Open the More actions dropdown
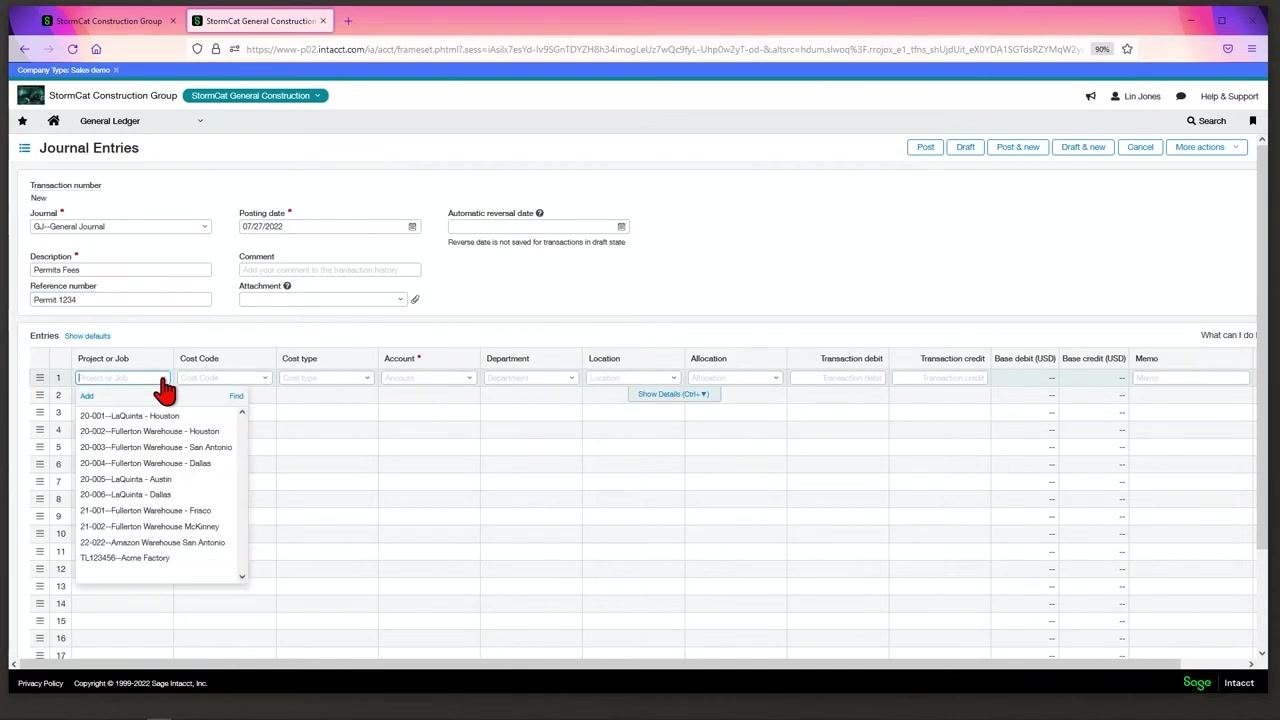The image size is (1280, 720). click(1206, 147)
